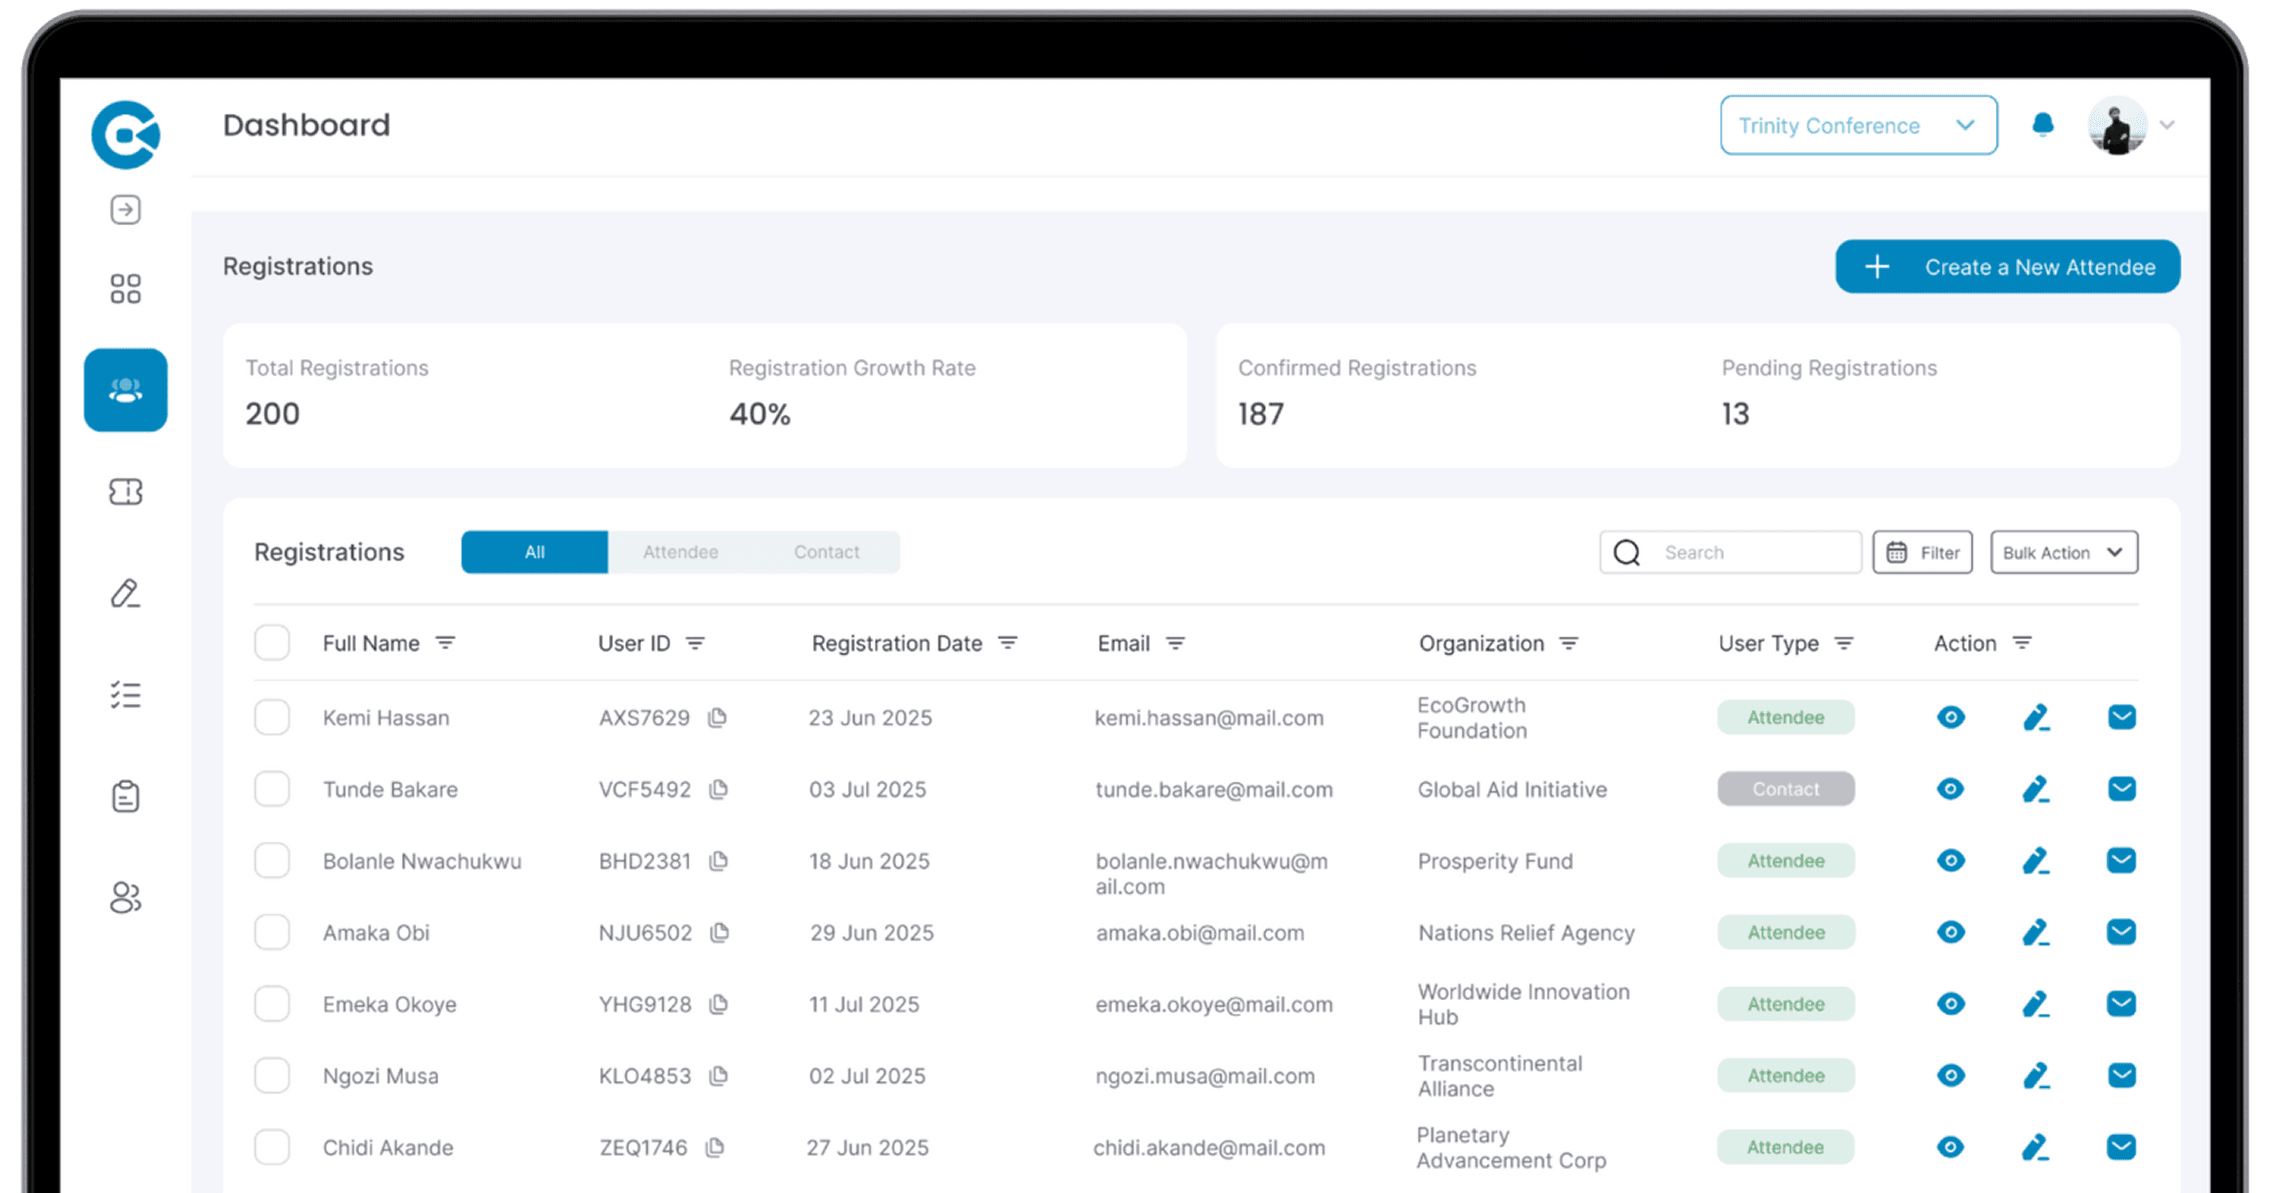
Task: Open the Checklist icon in the sidebar
Action: [125, 695]
